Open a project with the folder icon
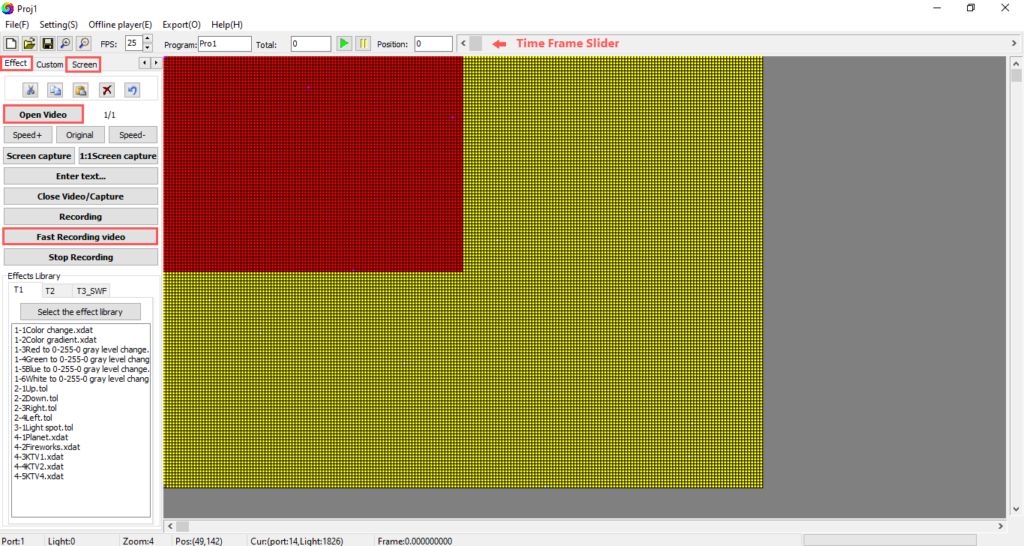Viewport: 1024px width, 546px height. click(29, 44)
